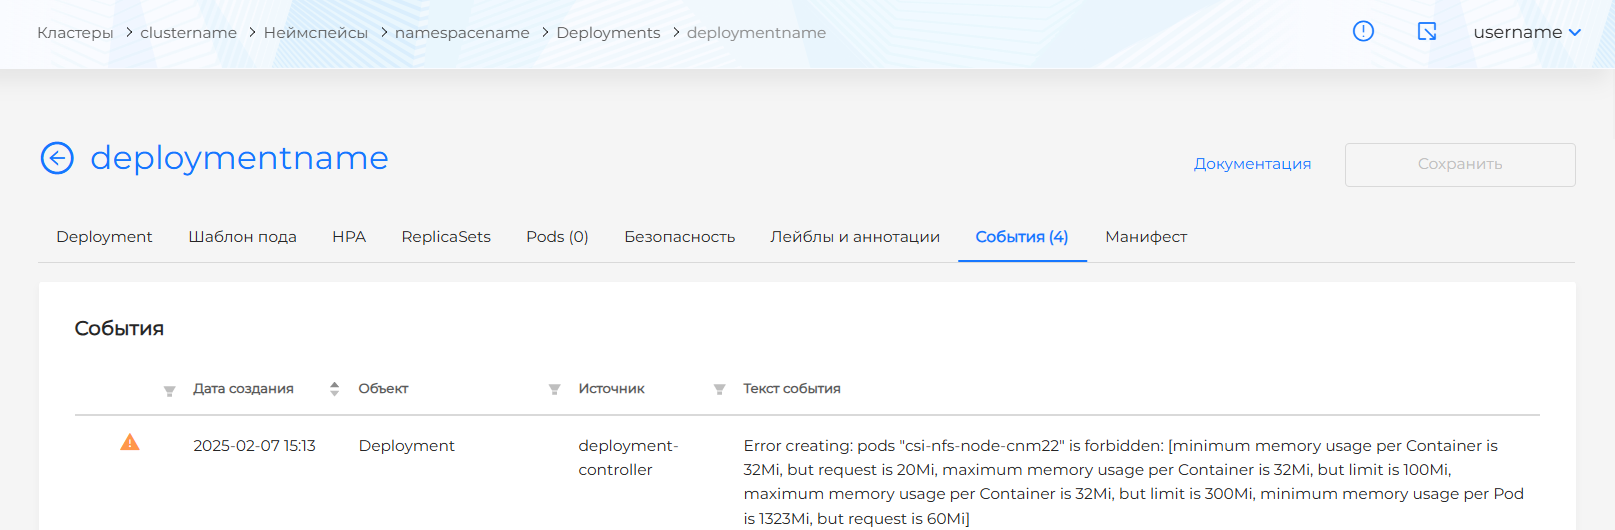This screenshot has width=1615, height=530.
Task: Click filter icon left of Дата создания header
Action: click(x=169, y=390)
